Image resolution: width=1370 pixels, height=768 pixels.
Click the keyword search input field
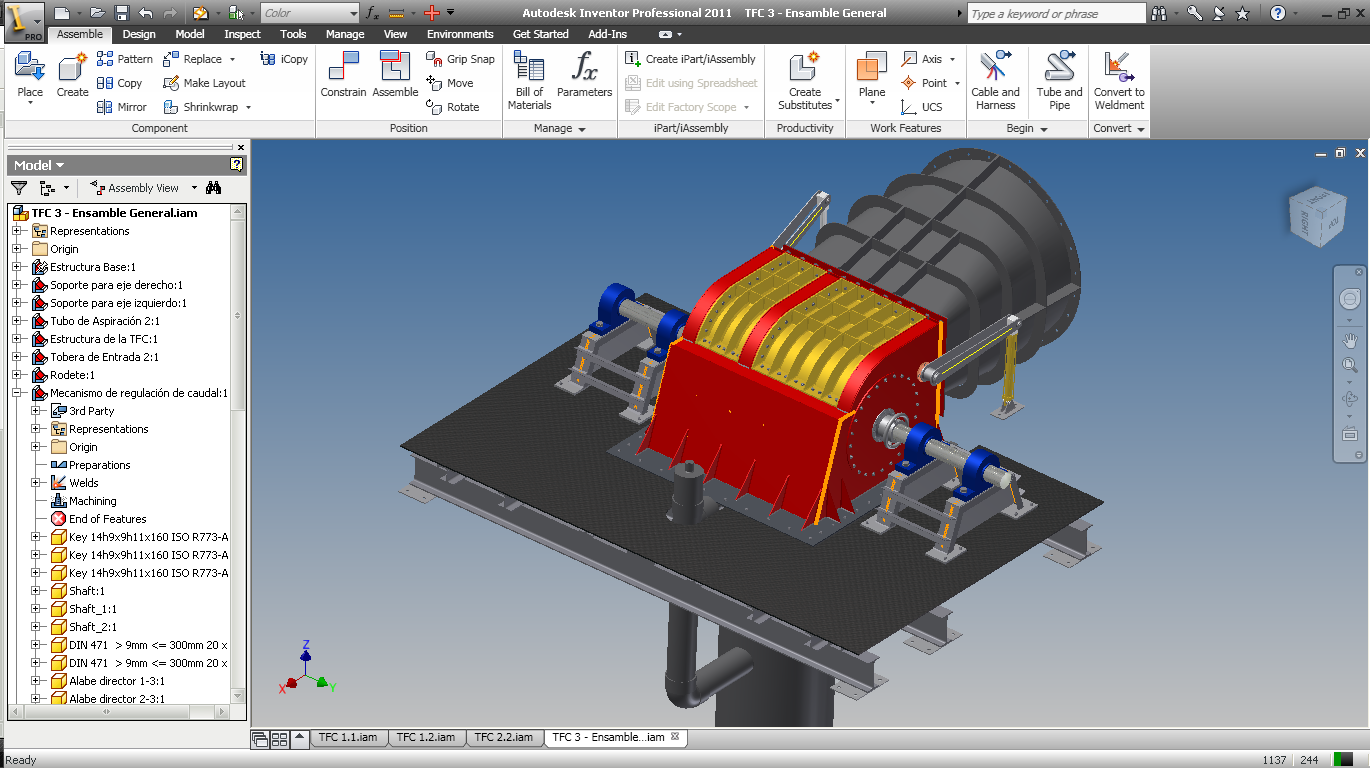(x=1056, y=14)
